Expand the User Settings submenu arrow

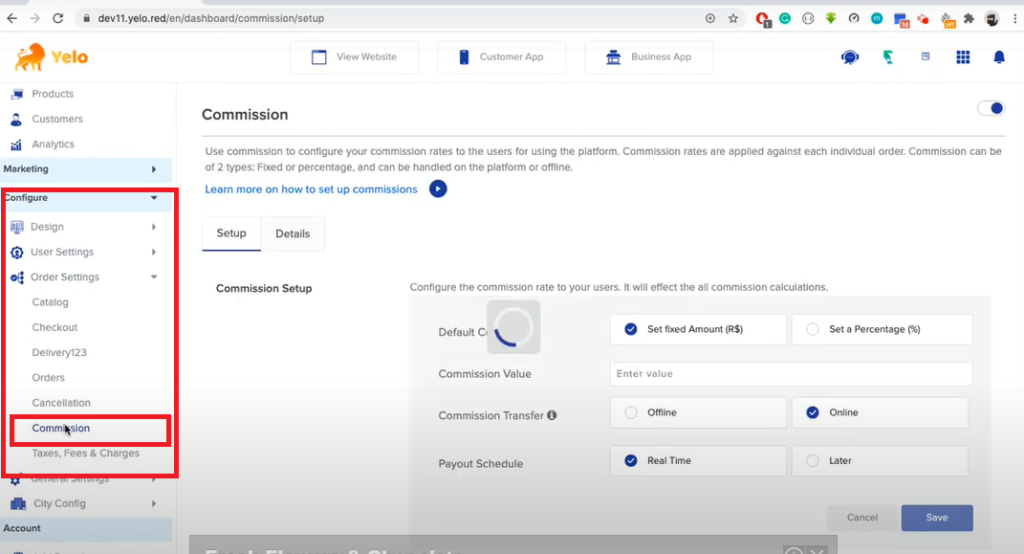(153, 252)
